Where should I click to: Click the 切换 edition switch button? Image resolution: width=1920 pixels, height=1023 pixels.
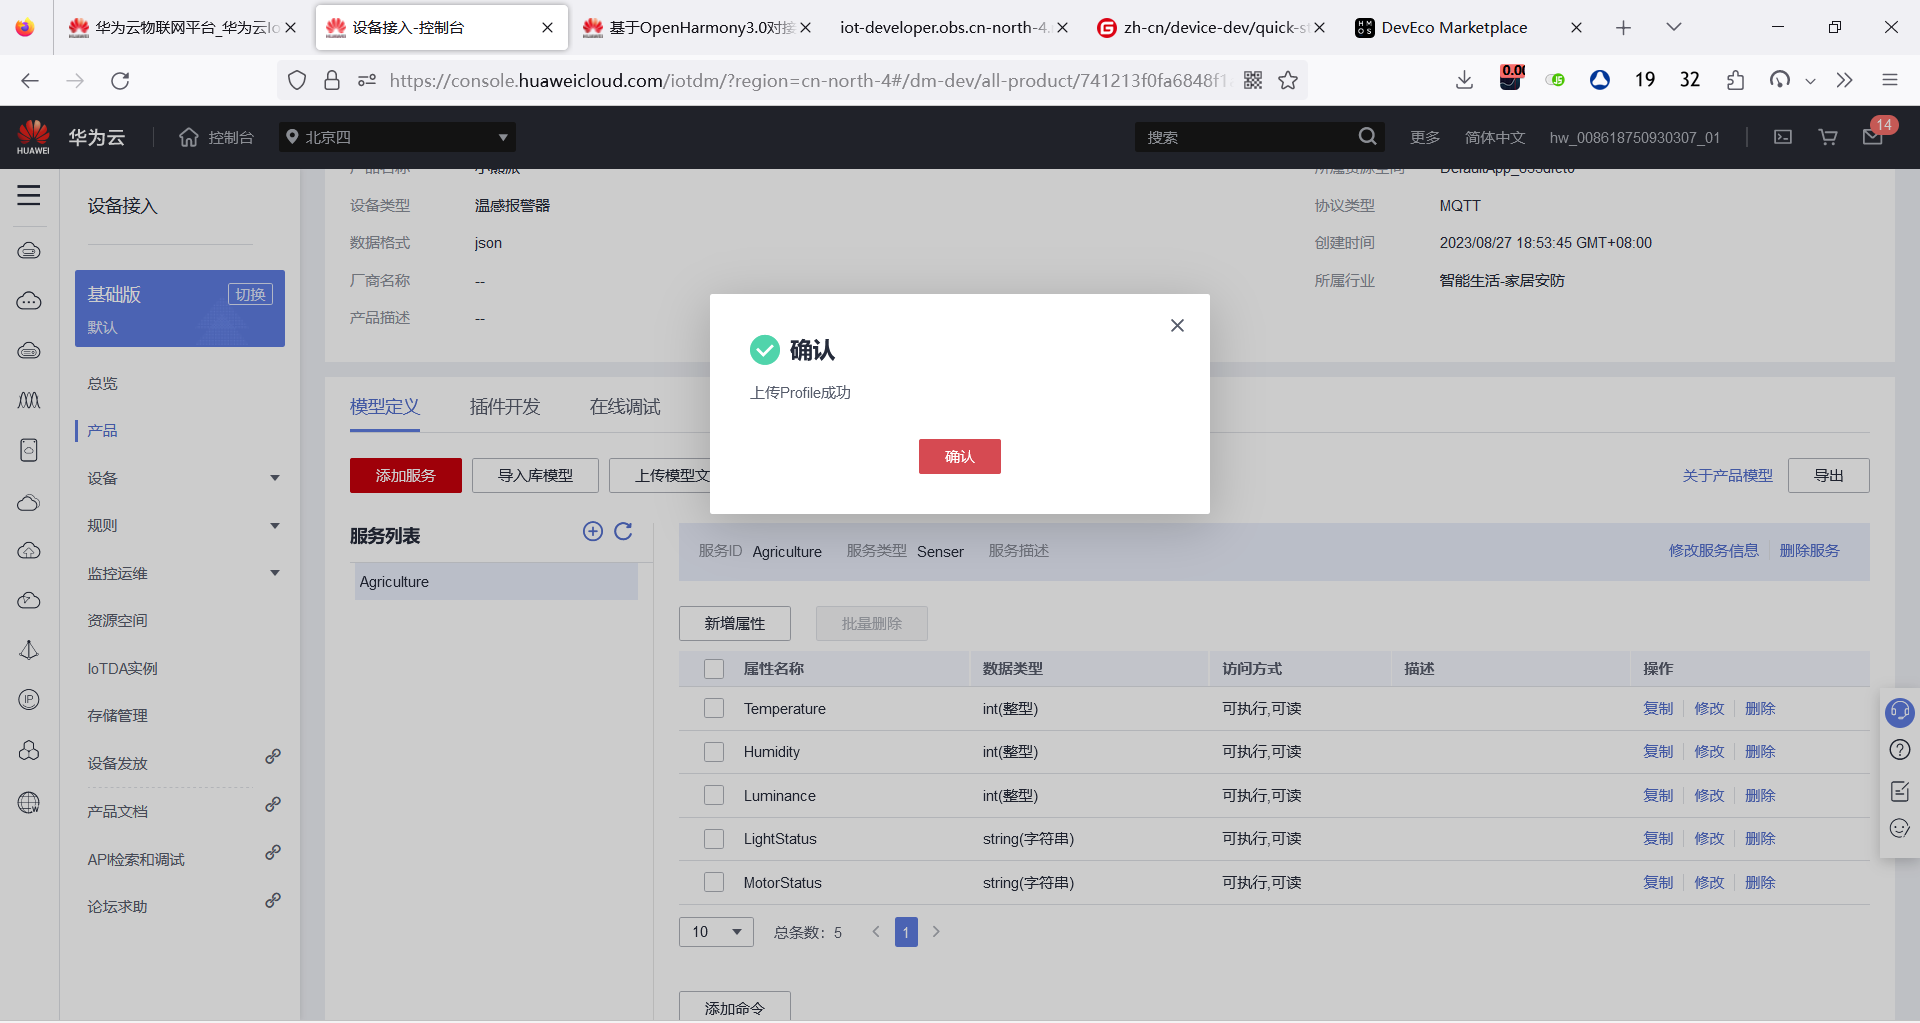(250, 294)
